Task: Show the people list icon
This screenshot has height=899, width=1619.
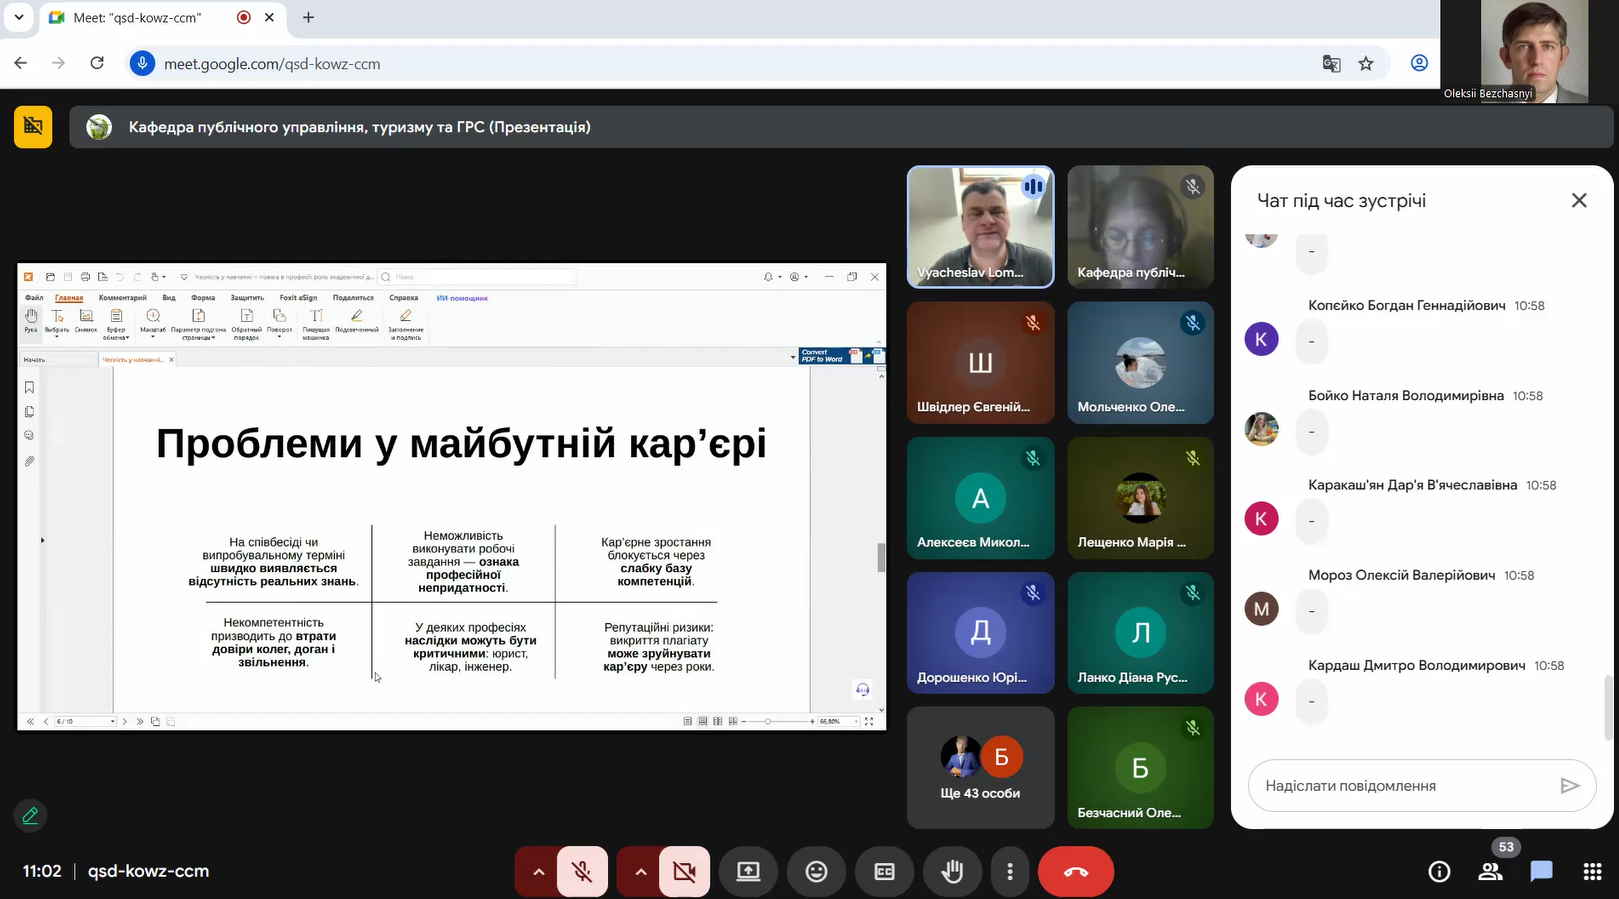Action: click(1490, 872)
